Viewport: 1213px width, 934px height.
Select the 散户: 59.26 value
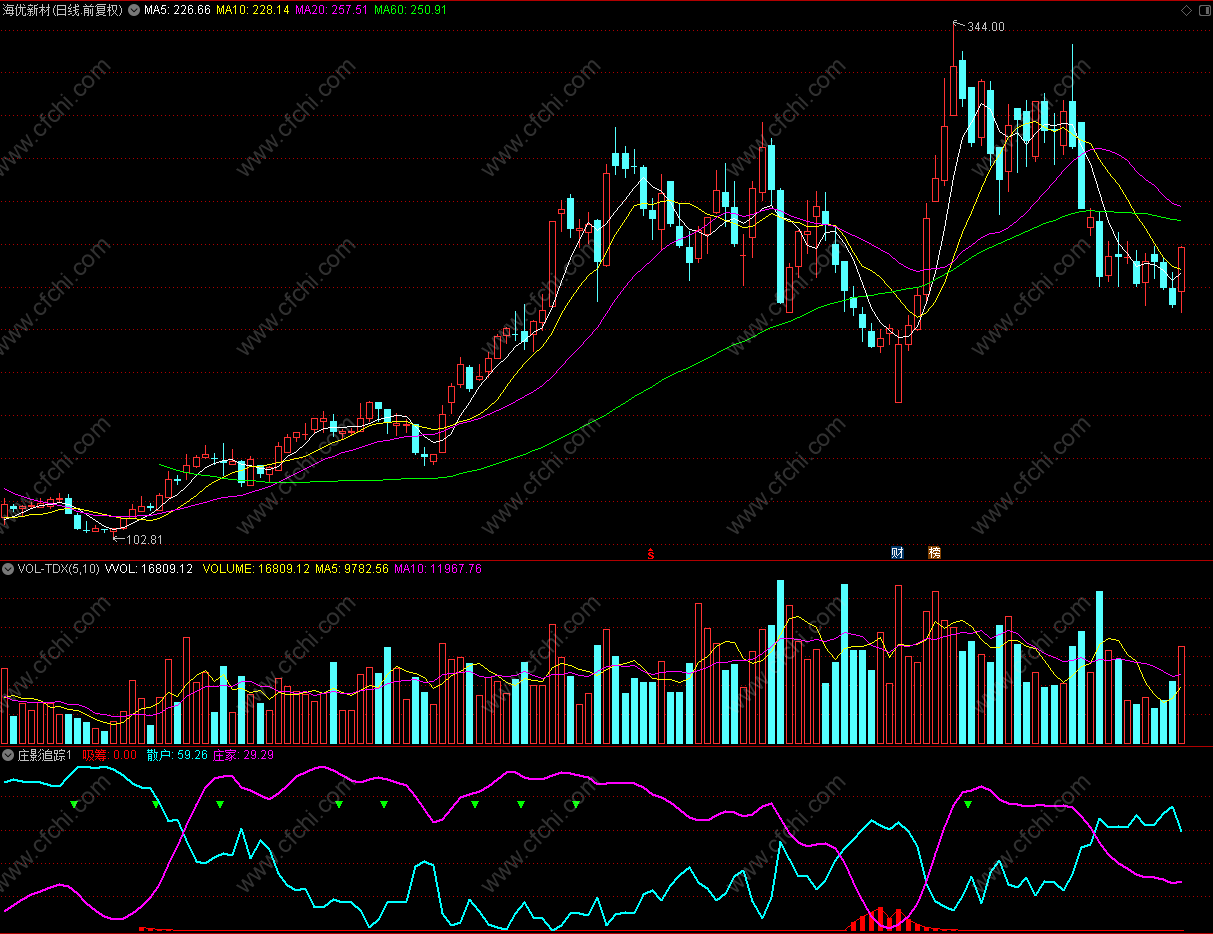177,755
